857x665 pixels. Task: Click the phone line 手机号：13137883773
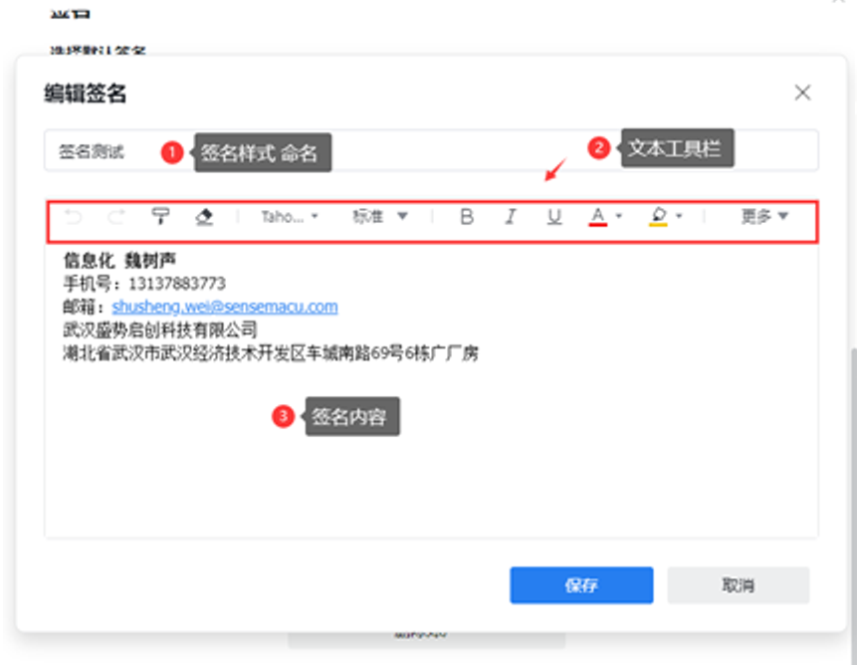pos(144,284)
